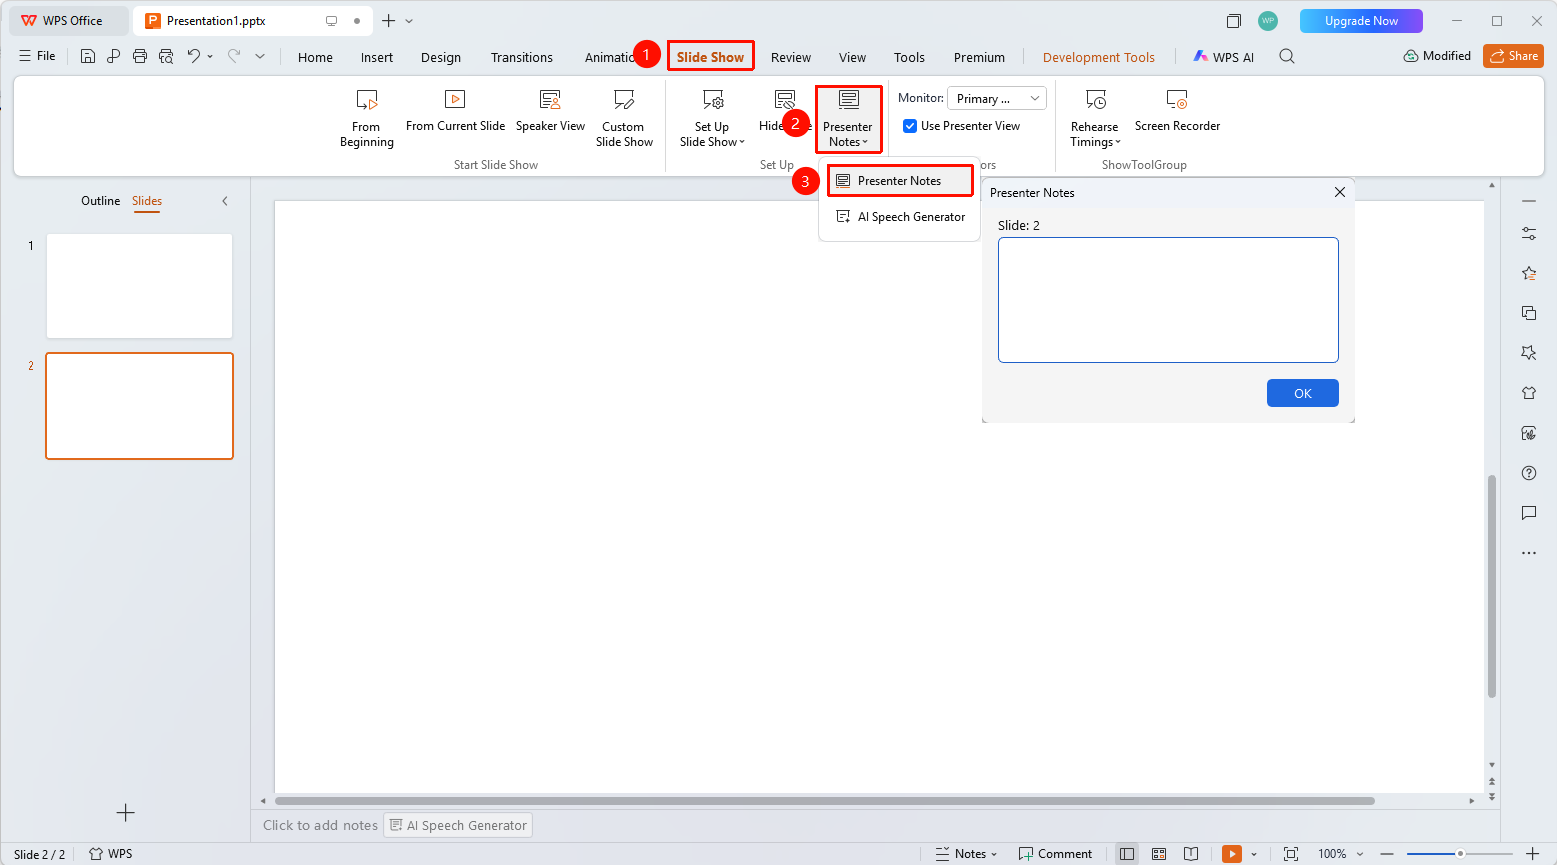1557x865 pixels.
Task: Open the zoom percentage dropdown arrow
Action: [x=1360, y=854]
